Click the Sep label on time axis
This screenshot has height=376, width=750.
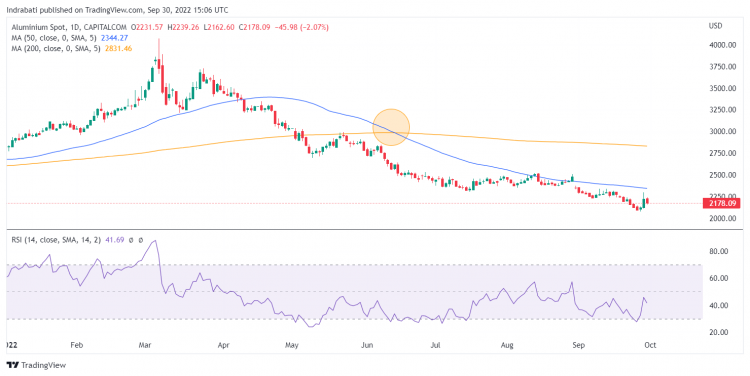tap(580, 345)
